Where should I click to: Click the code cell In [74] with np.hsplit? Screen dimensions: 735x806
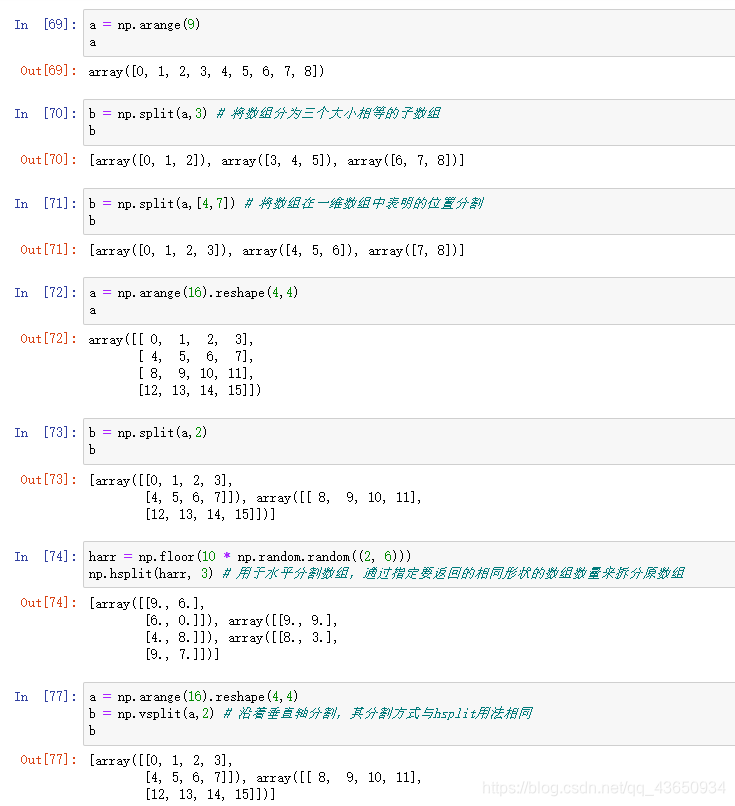pos(409,564)
